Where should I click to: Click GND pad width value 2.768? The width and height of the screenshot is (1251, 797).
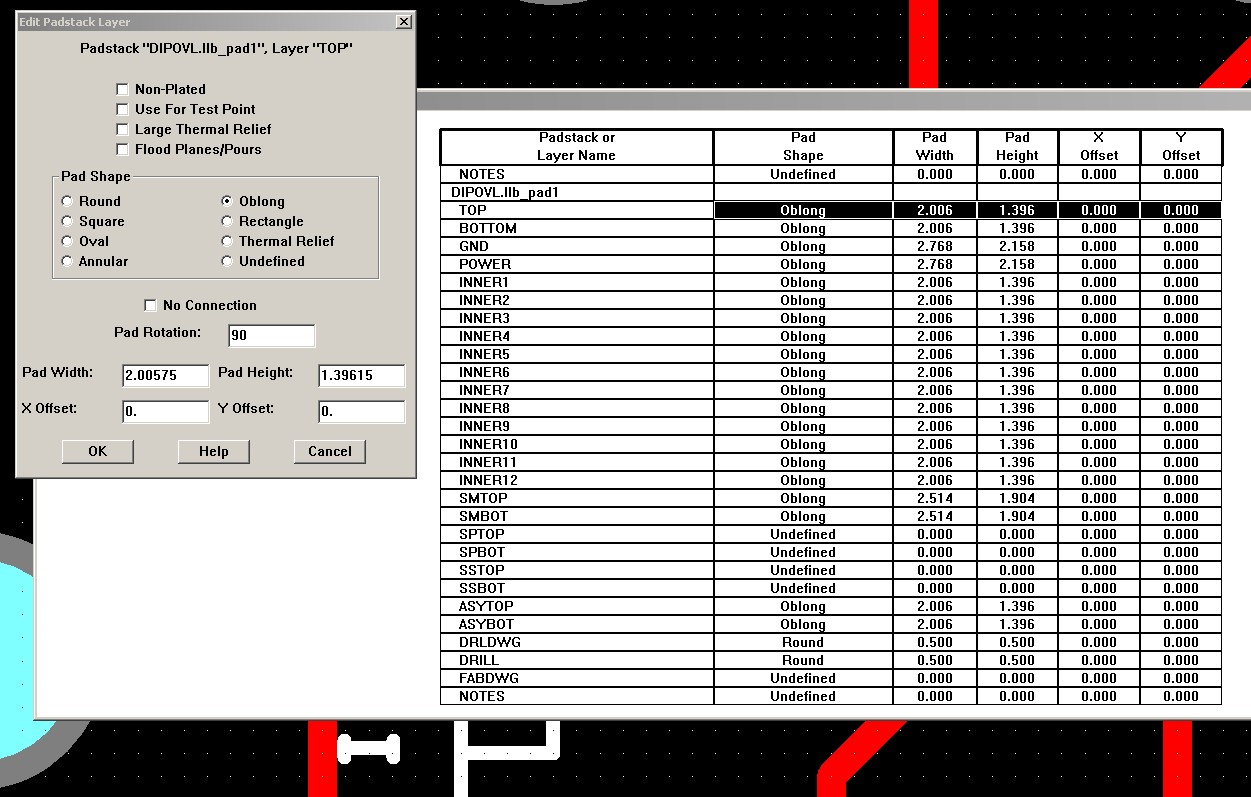point(935,246)
